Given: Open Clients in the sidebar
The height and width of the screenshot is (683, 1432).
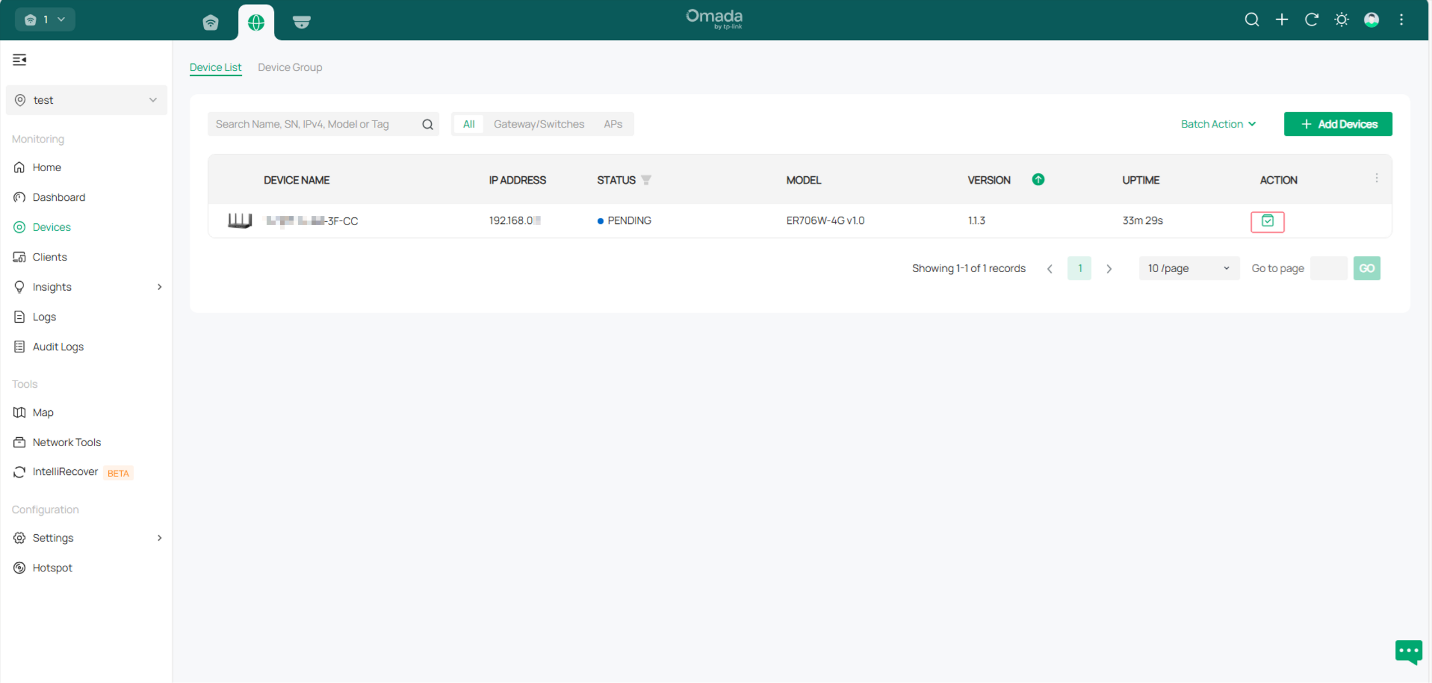Looking at the screenshot, I should (50, 257).
